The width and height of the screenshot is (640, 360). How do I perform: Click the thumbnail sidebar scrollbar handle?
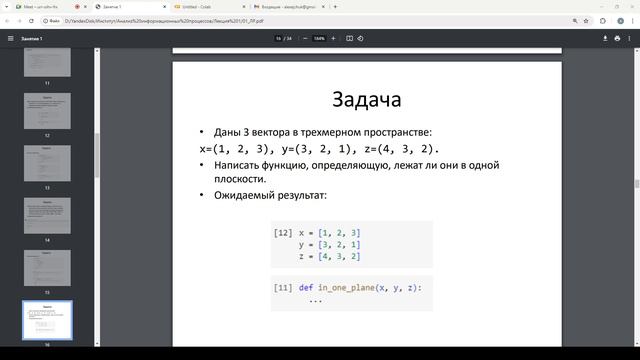97,155
